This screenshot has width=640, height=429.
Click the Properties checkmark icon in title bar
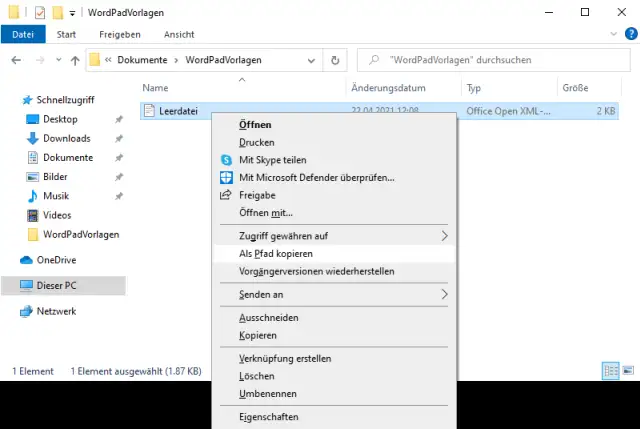coord(40,13)
